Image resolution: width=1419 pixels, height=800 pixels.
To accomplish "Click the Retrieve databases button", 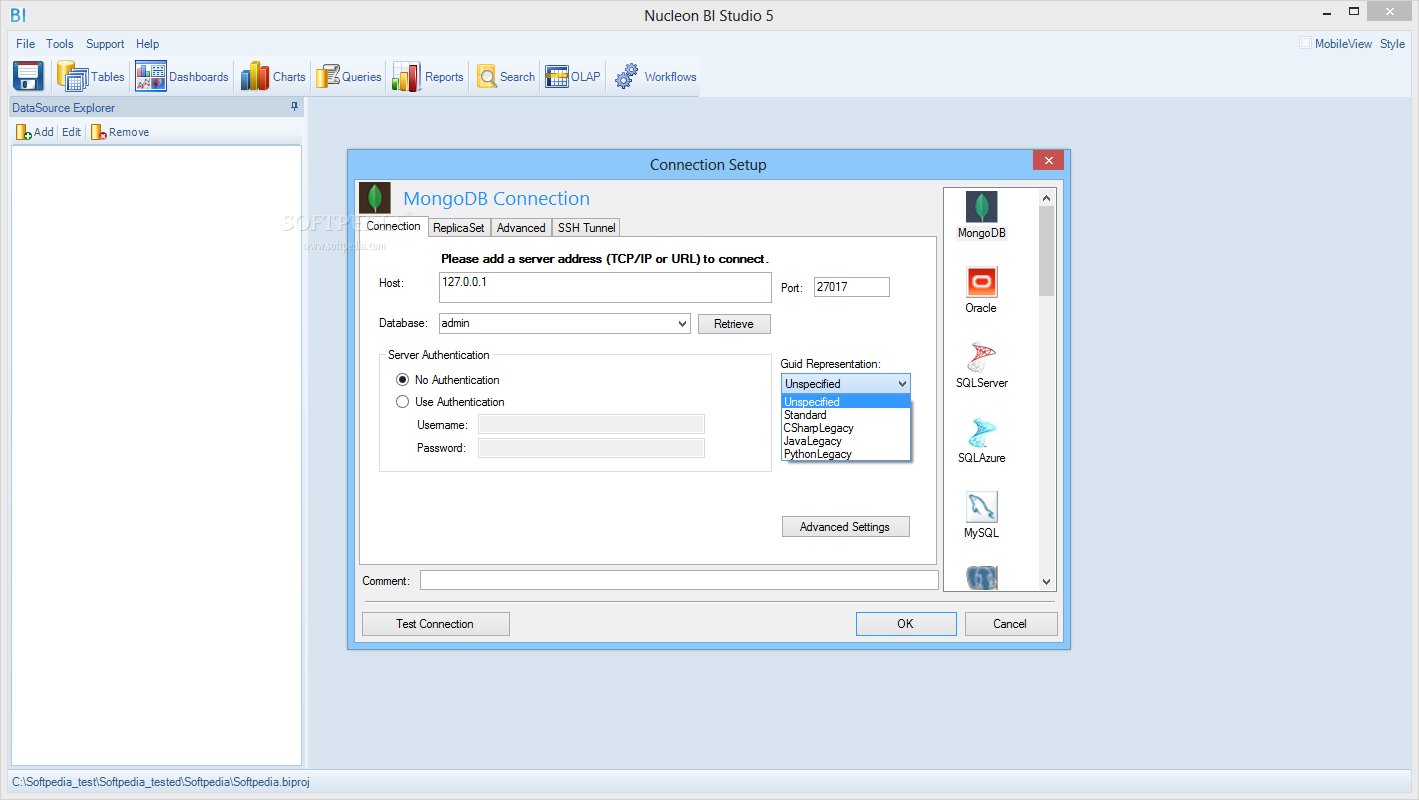I will pyautogui.click(x=734, y=324).
